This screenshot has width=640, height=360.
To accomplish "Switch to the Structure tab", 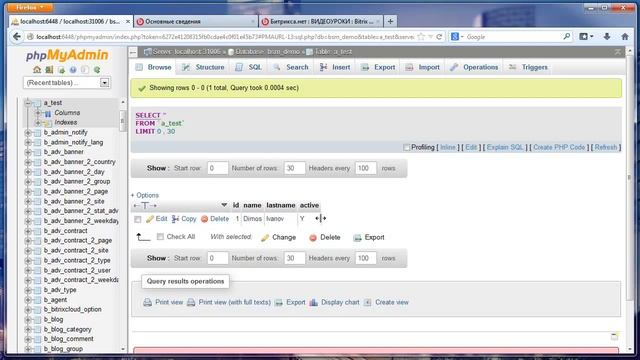I will tap(203, 67).
